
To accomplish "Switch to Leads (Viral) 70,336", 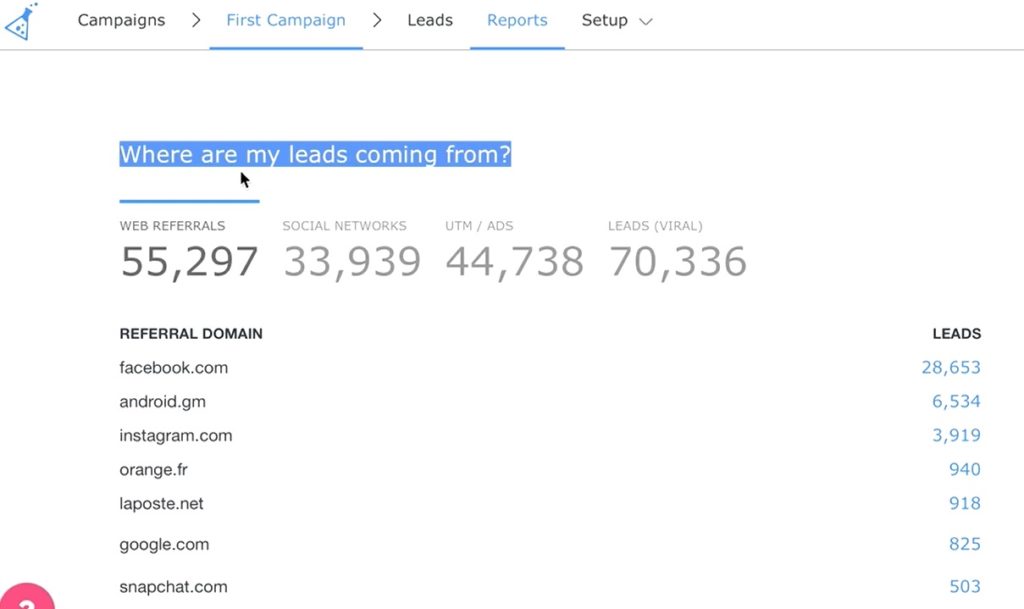I will tap(677, 251).
